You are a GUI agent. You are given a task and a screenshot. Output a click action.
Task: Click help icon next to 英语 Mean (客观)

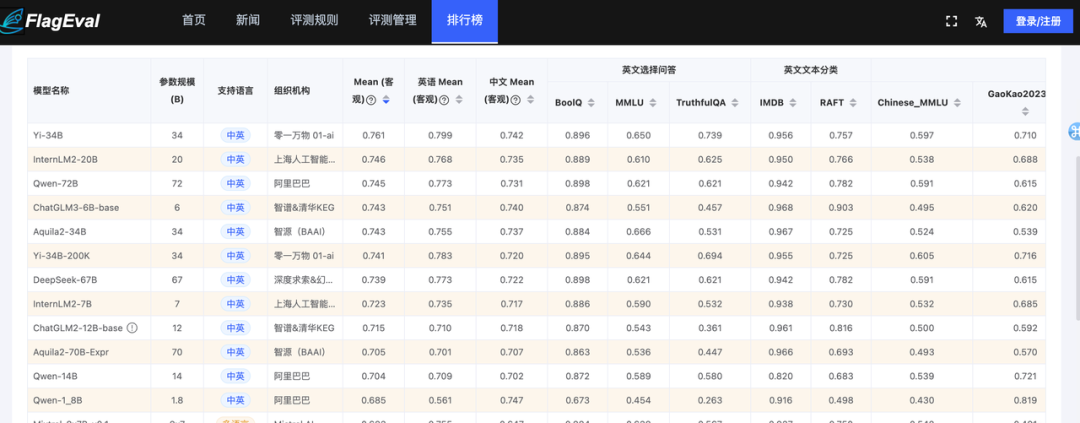pyautogui.click(x=444, y=101)
